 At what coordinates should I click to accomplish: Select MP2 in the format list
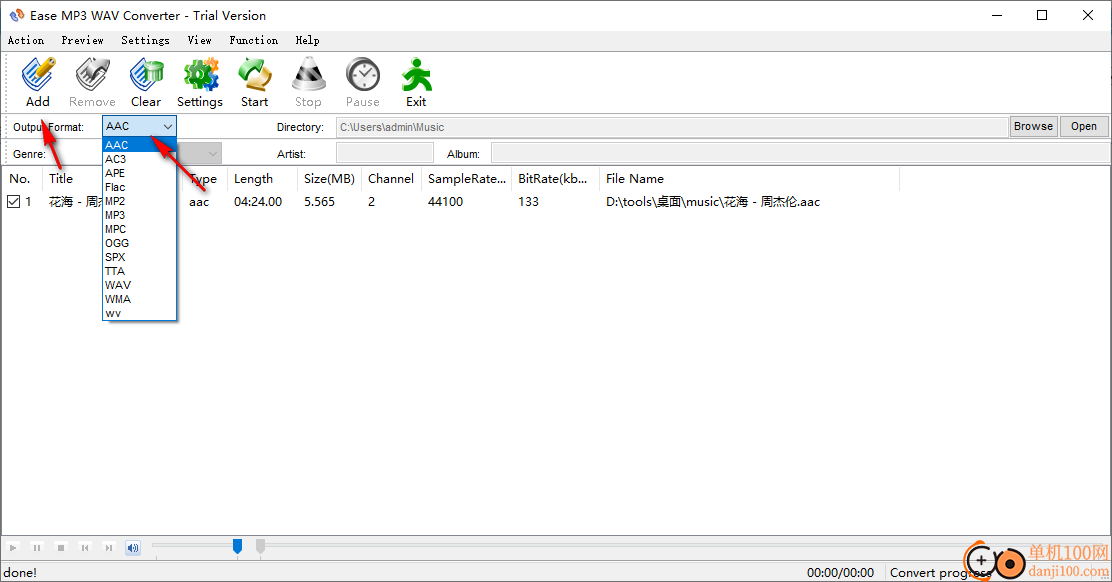(x=139, y=201)
